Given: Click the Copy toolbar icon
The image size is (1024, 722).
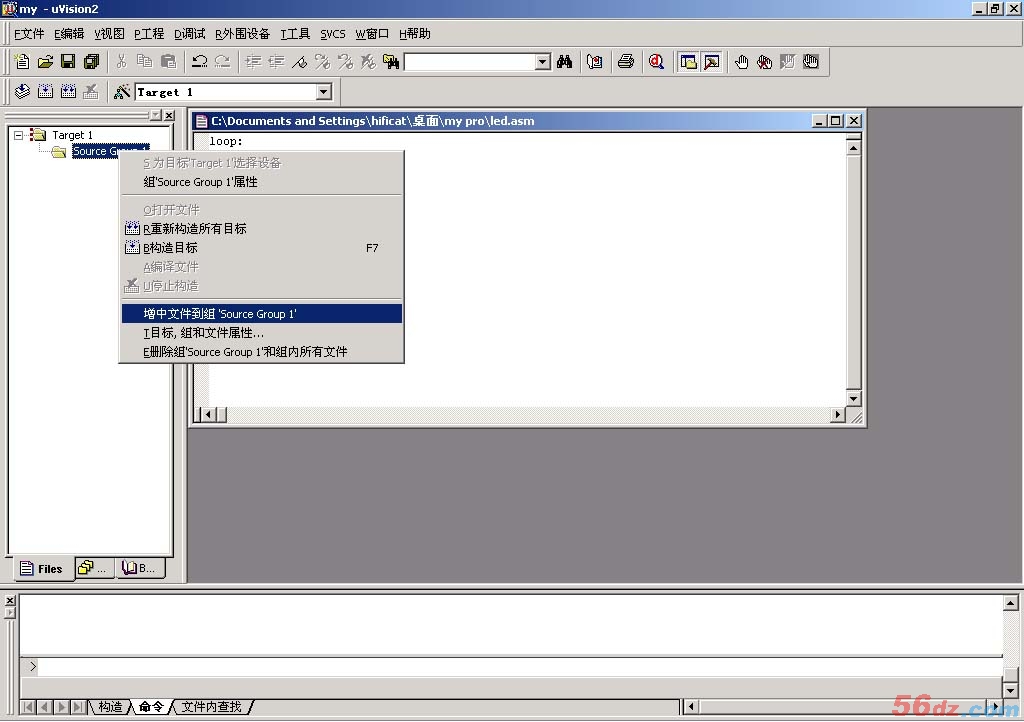Looking at the screenshot, I should coord(144,61).
